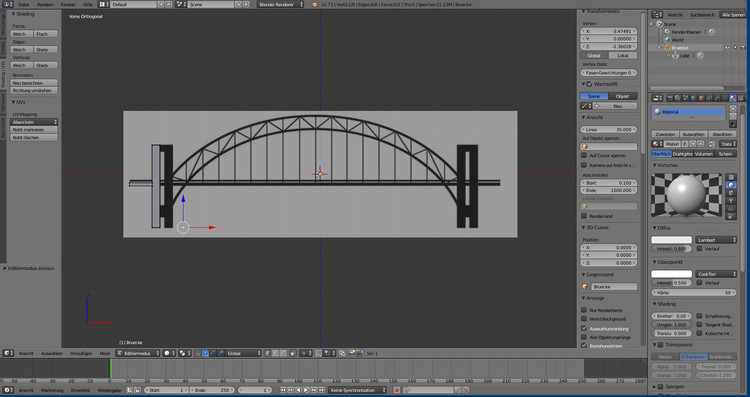Click the Glanzpunkt specular color swatch
This screenshot has width=750, height=397.
(672, 274)
